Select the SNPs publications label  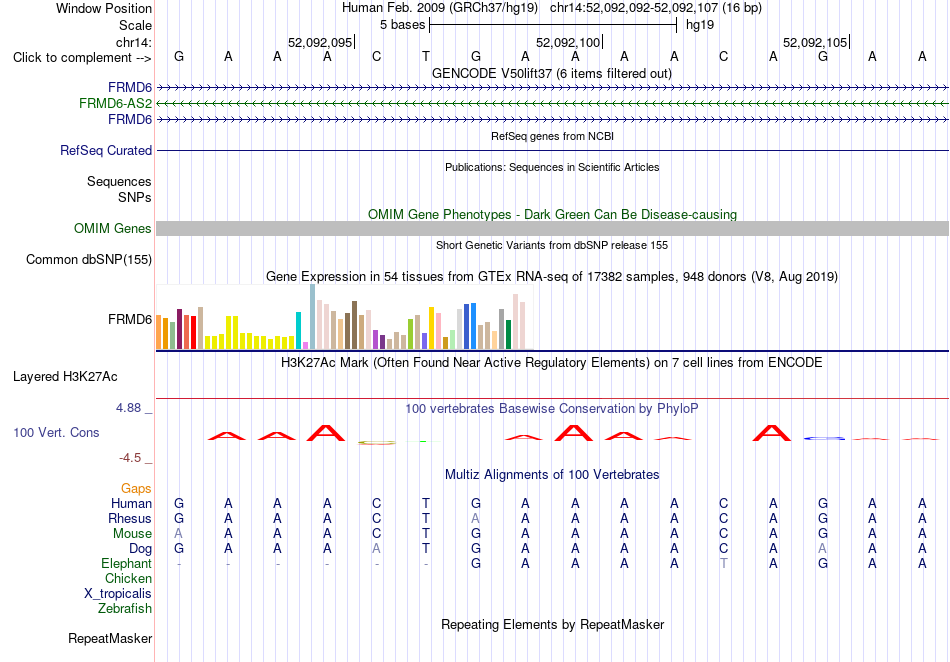135,197
